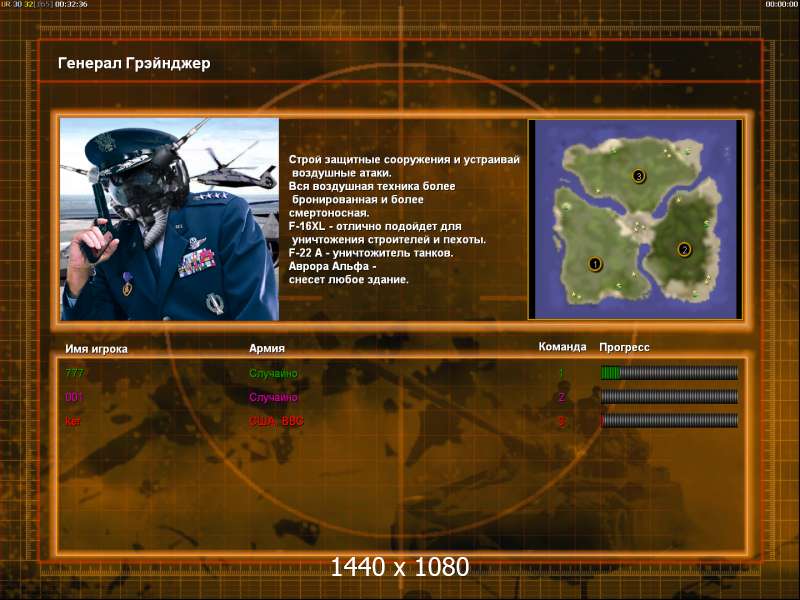The height and width of the screenshot is (600, 800).
Task: Click line 'F-16XL - отлично подойдет для'
Action: click(375, 226)
